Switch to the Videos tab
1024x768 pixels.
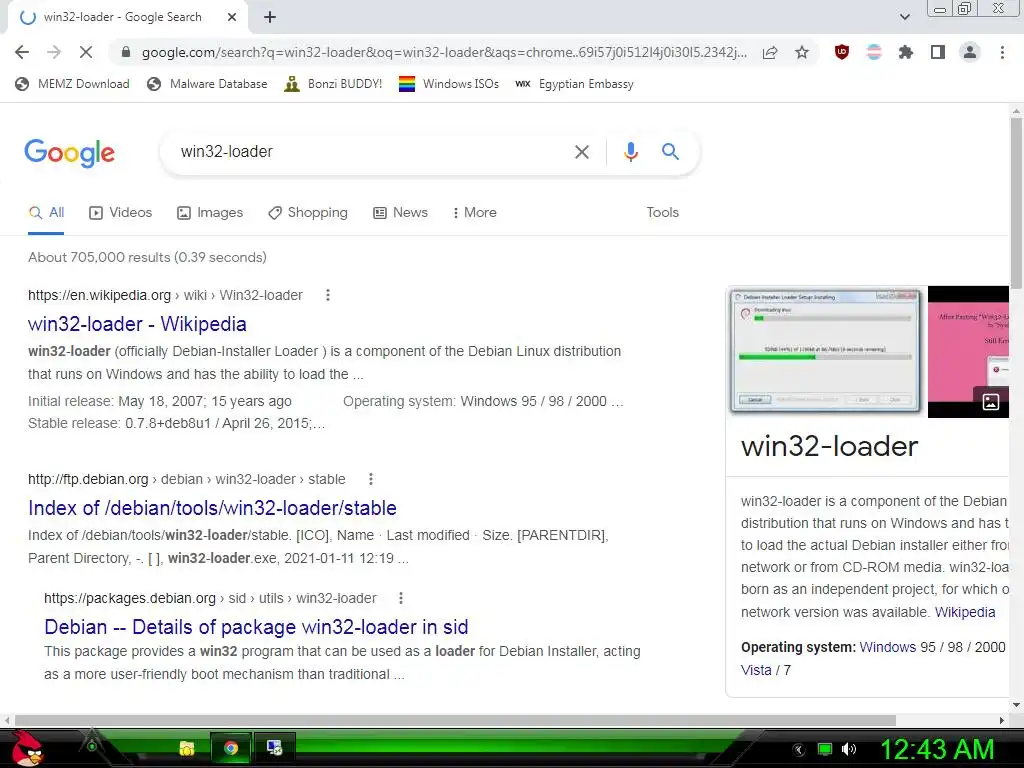click(120, 212)
